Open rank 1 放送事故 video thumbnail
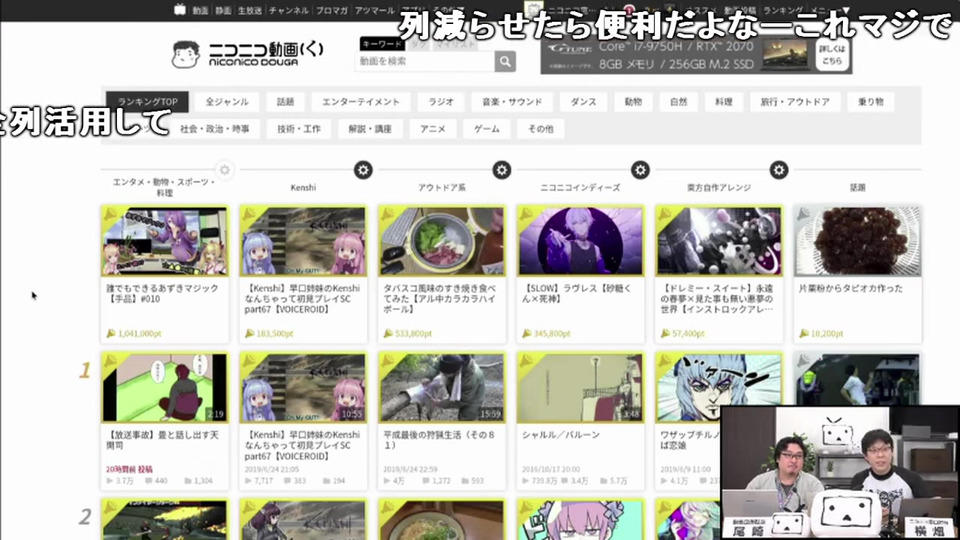The image size is (960, 540). 165,388
